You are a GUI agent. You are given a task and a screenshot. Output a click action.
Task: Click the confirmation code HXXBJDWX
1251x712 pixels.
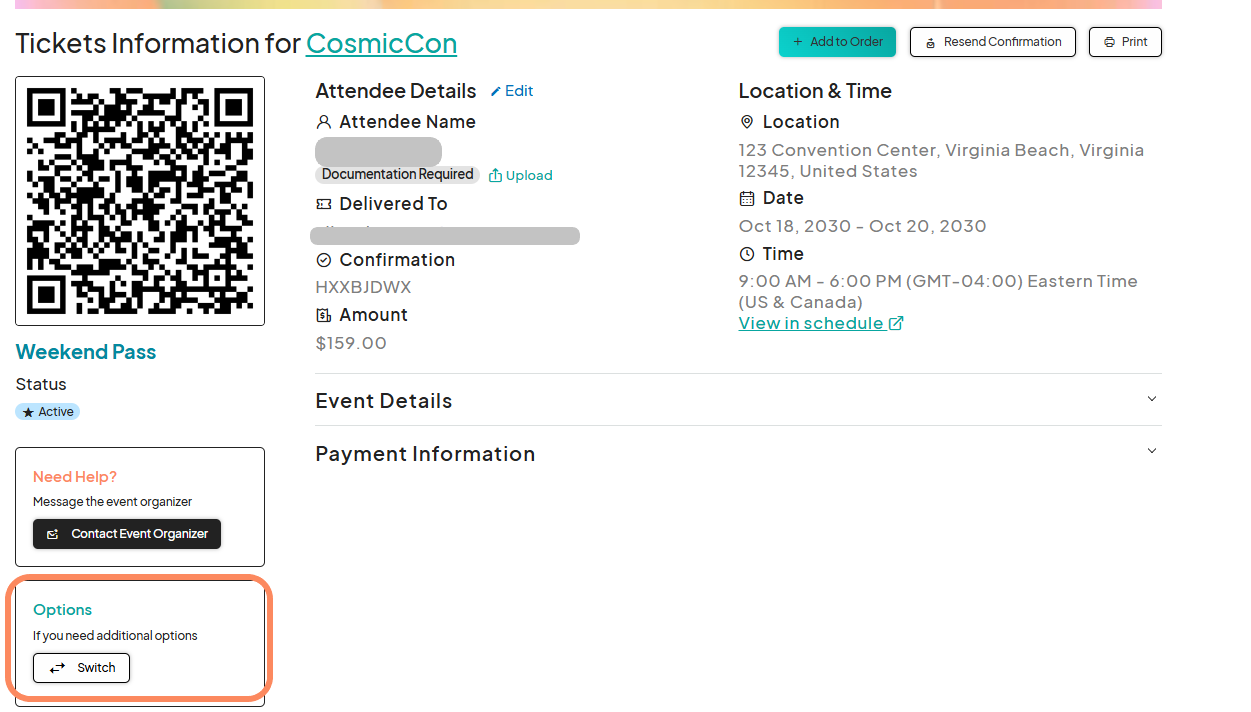(363, 287)
